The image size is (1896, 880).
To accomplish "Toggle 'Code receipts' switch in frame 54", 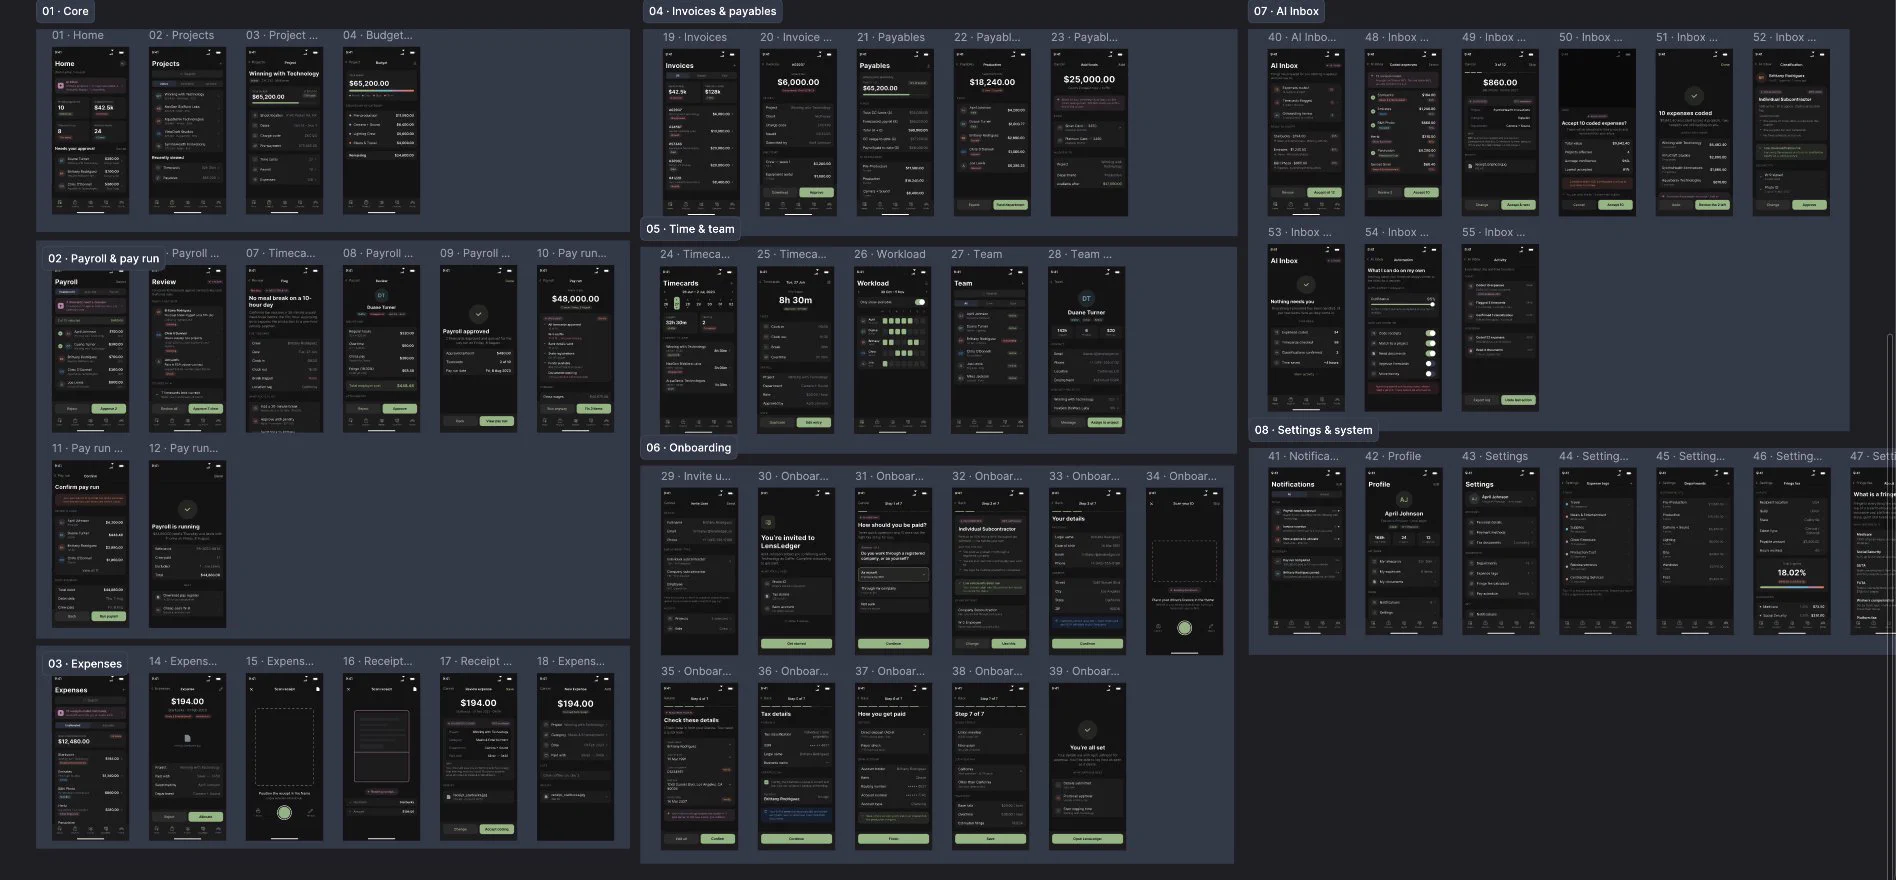I will pyautogui.click(x=1431, y=333).
